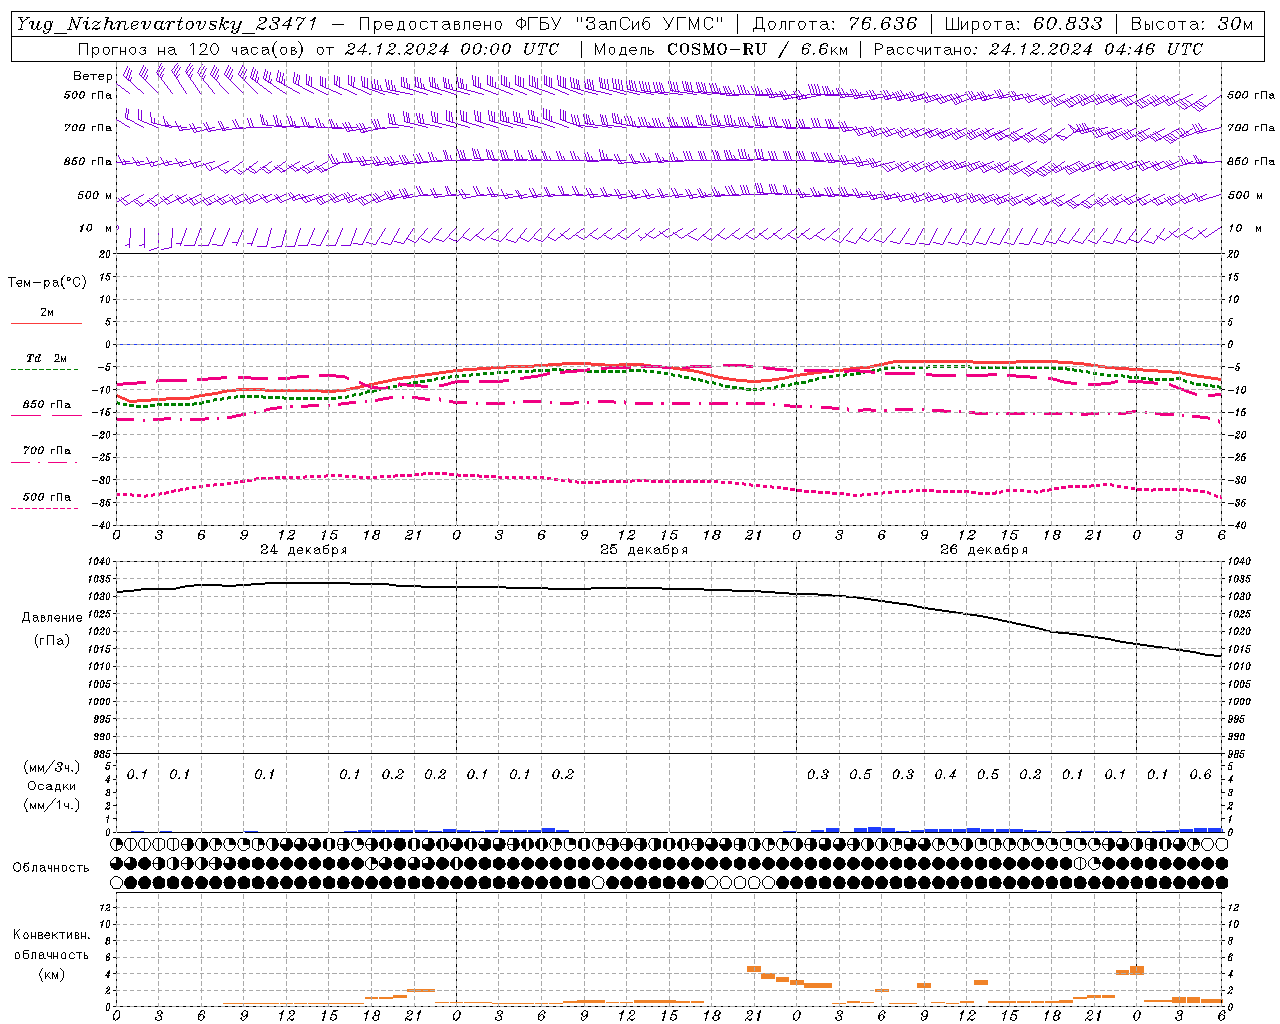Screen dimensions: 1280x1024
Task: Click the Осадки precipitation label
Action: [52, 786]
